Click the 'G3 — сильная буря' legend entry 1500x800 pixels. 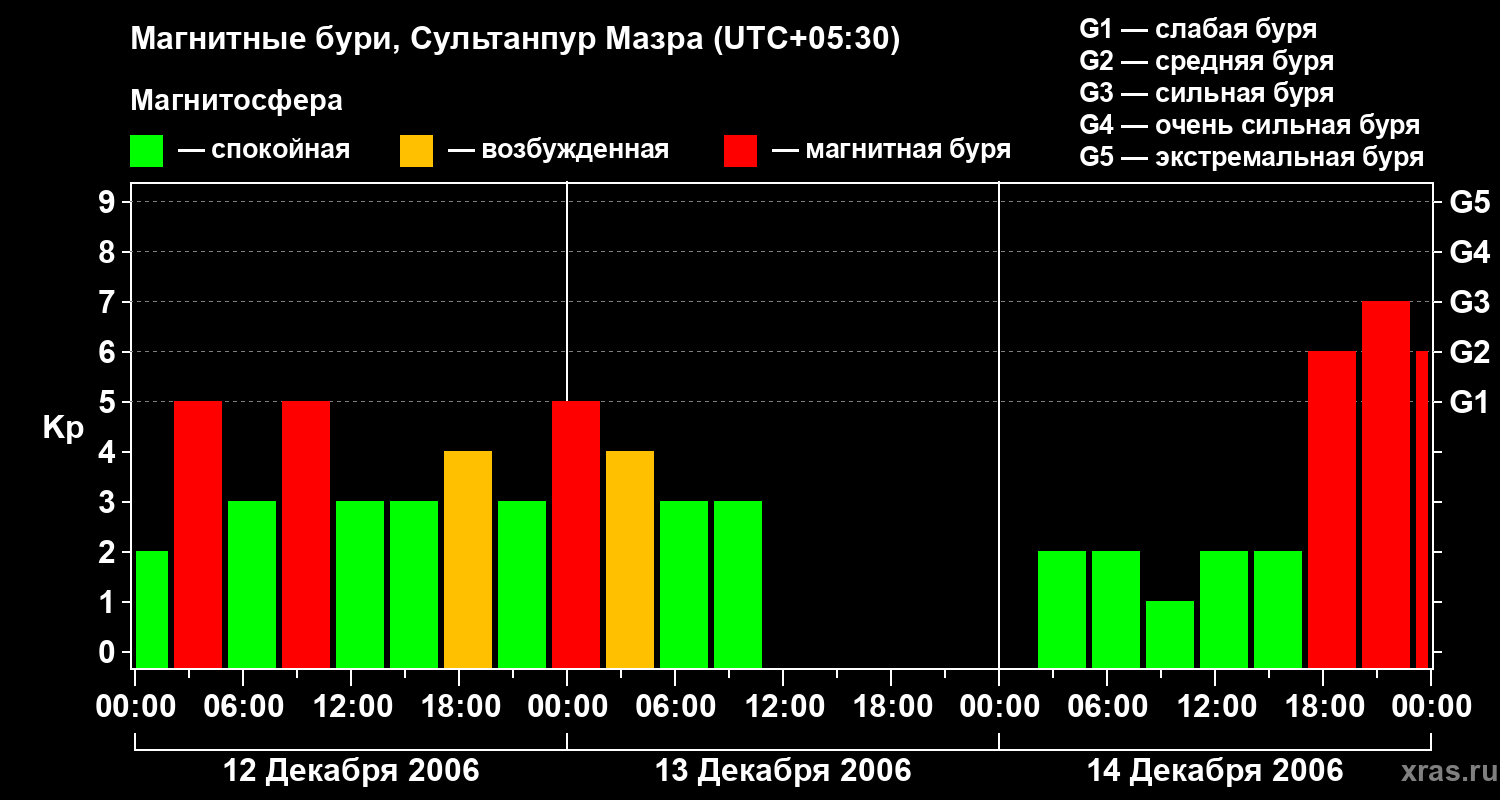tap(1207, 93)
